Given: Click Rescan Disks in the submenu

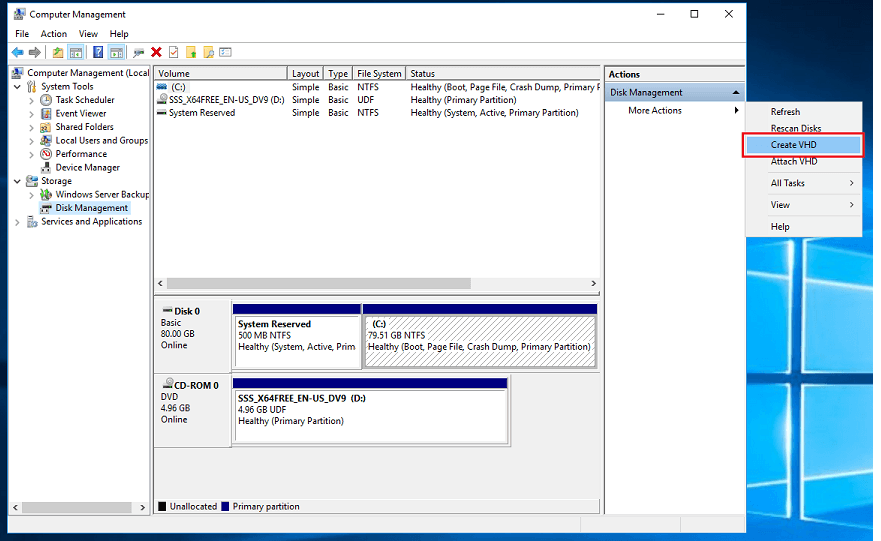Looking at the screenshot, I should click(x=796, y=128).
